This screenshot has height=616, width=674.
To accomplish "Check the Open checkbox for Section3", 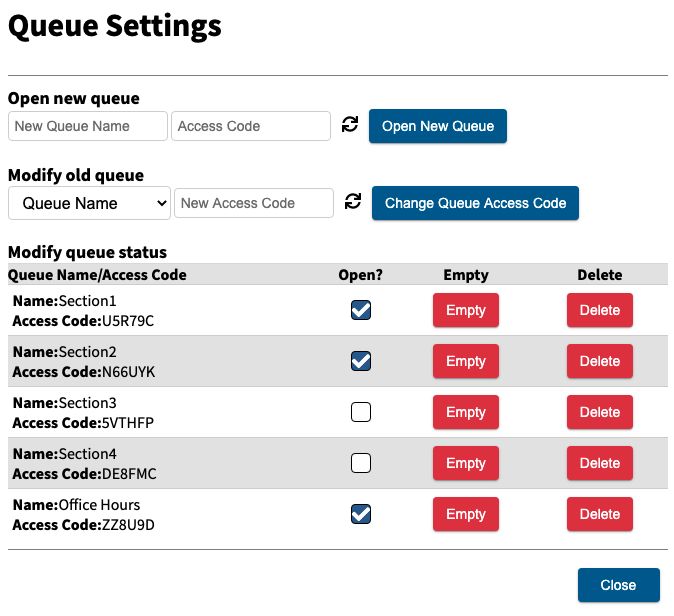I will tap(361, 412).
